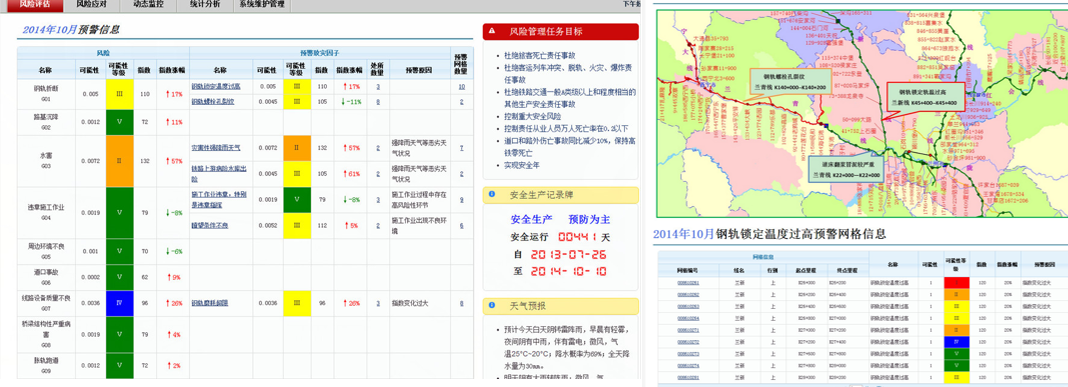1068x387 pixels.
Task: Click the 桥梁结构性严重病害 G08 risk name
Action: click(45, 334)
